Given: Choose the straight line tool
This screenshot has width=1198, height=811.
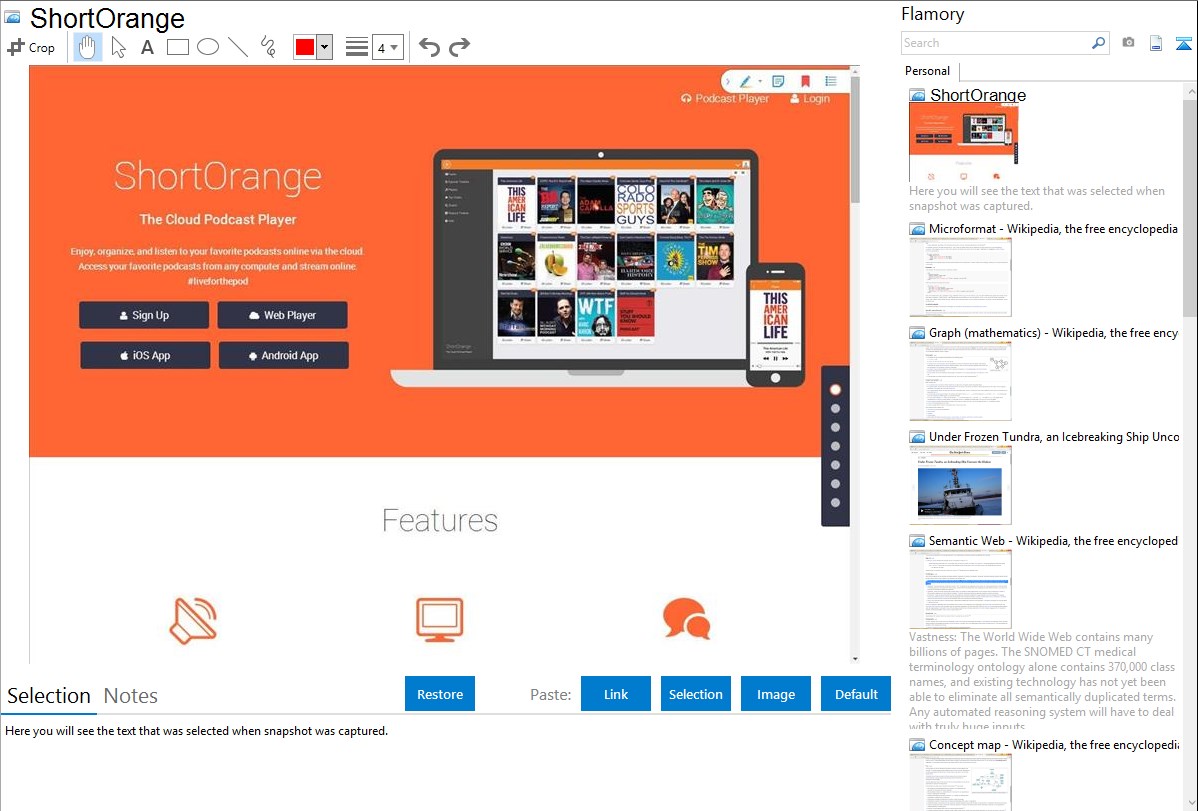Looking at the screenshot, I should pyautogui.click(x=238, y=47).
